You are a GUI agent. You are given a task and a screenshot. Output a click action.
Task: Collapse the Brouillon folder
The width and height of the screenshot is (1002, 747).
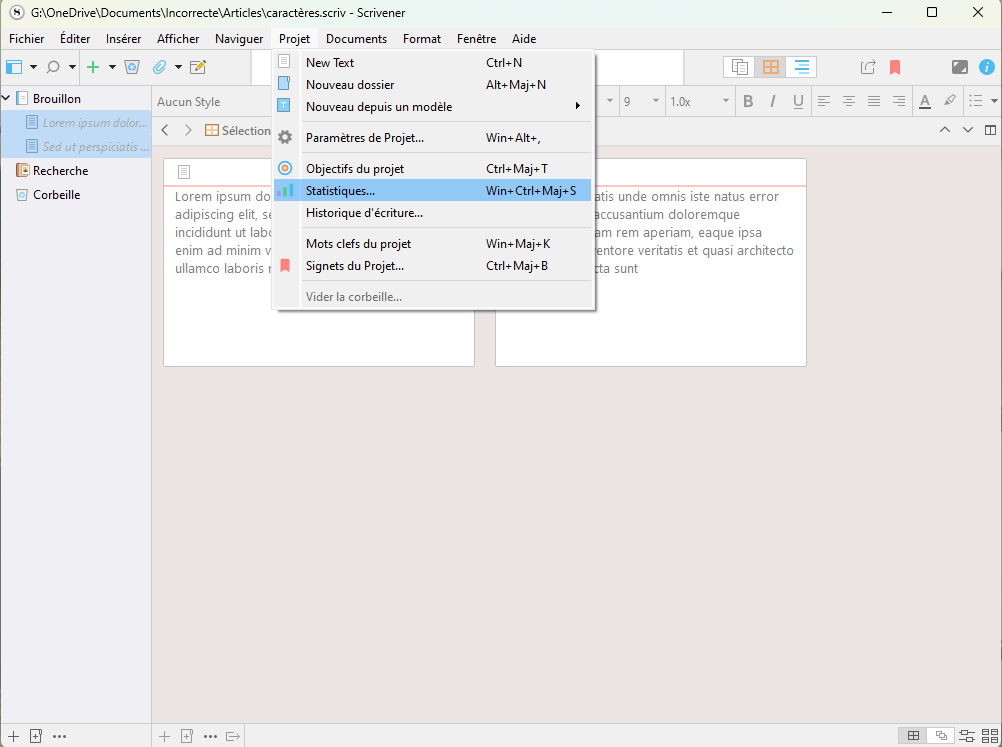[x=6, y=98]
